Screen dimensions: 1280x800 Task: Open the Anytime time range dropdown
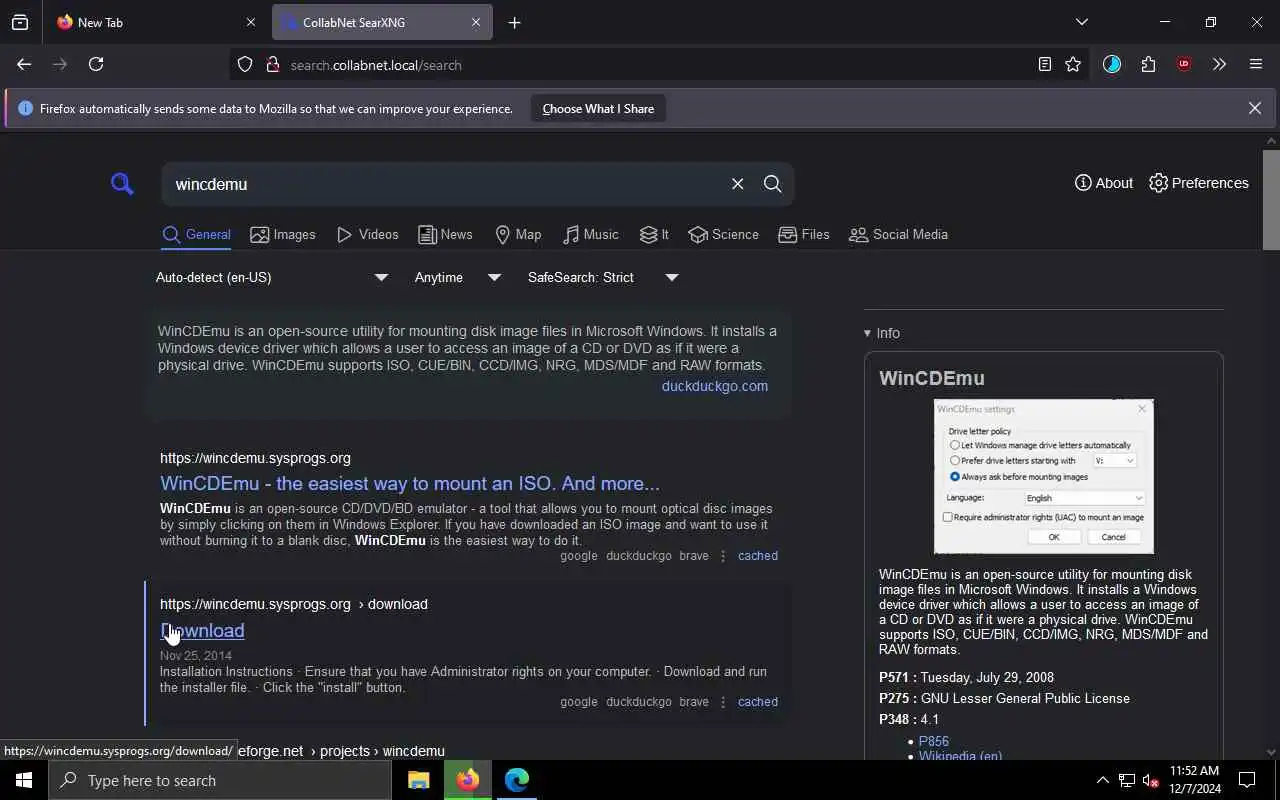coord(458,277)
